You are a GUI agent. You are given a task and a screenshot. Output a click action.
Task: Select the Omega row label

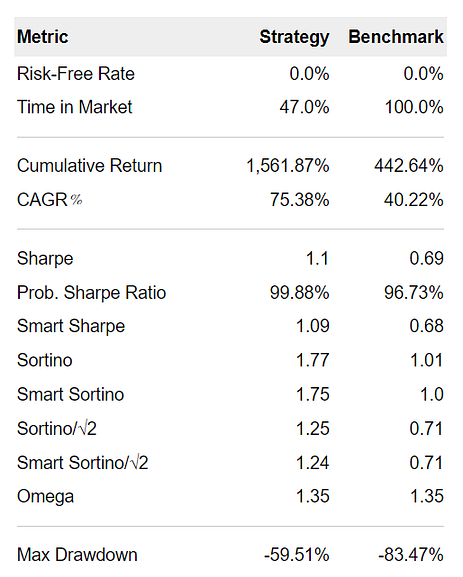(45, 497)
